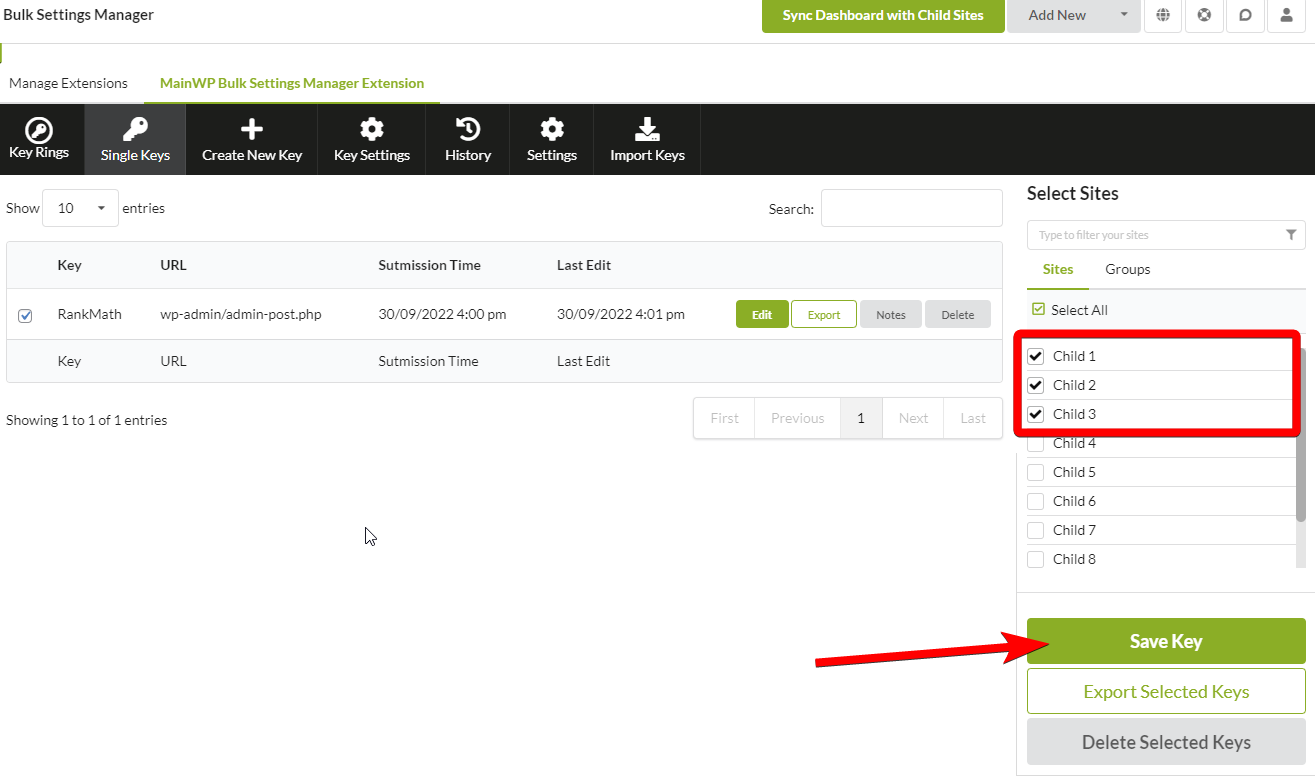Check the Child 8 site
Viewport: 1315px width, 783px height.
coord(1036,559)
